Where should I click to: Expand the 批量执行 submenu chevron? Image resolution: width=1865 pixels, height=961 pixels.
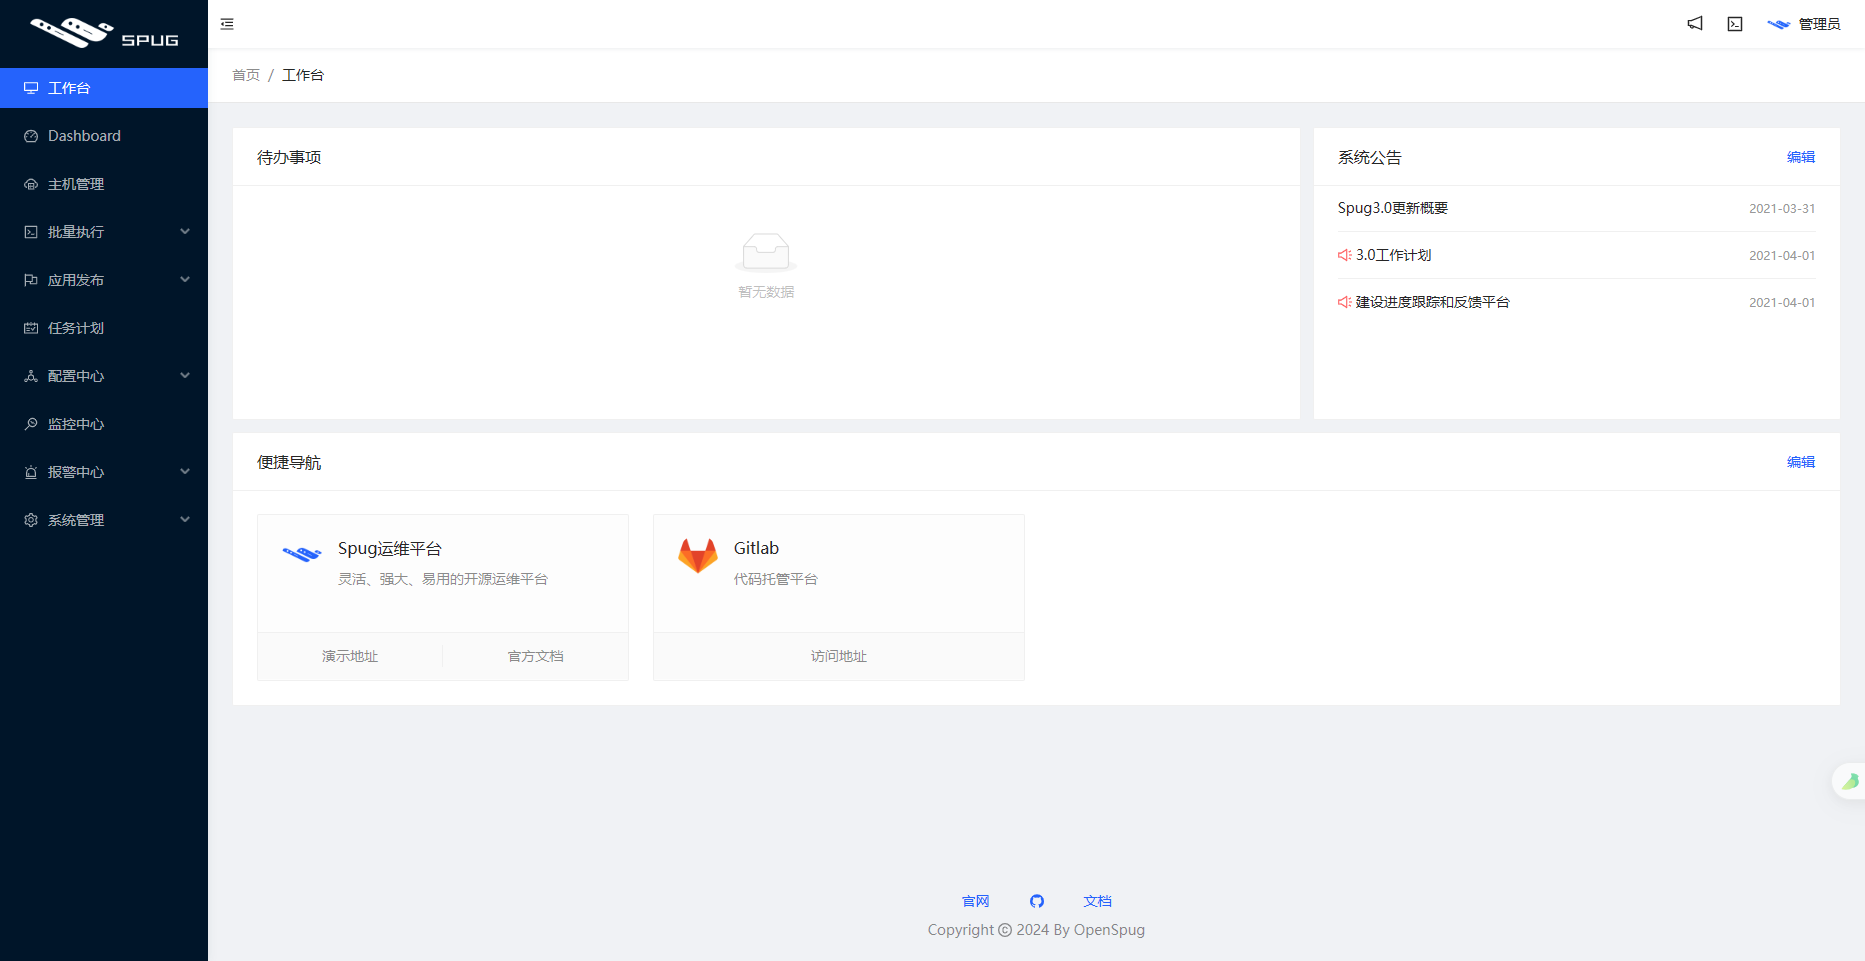185,232
